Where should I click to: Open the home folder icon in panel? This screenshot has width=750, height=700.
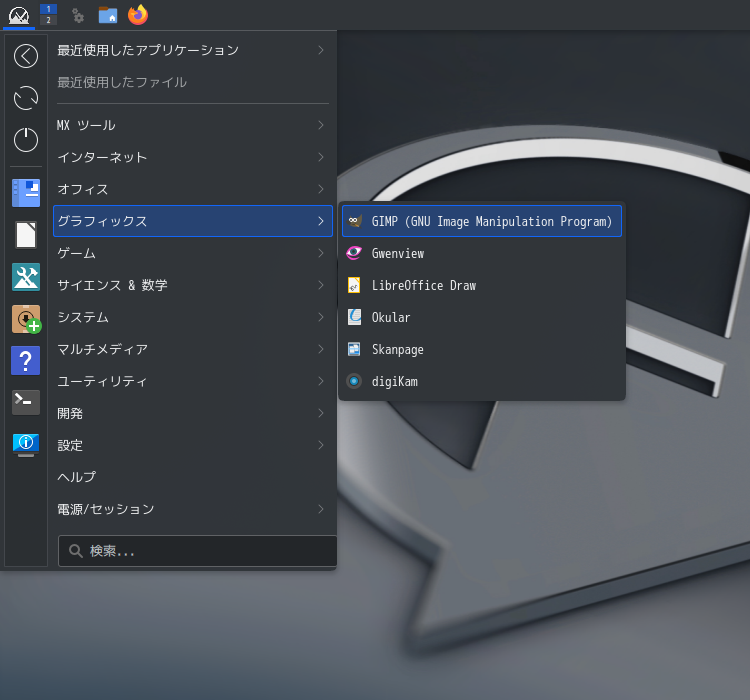[x=108, y=15]
